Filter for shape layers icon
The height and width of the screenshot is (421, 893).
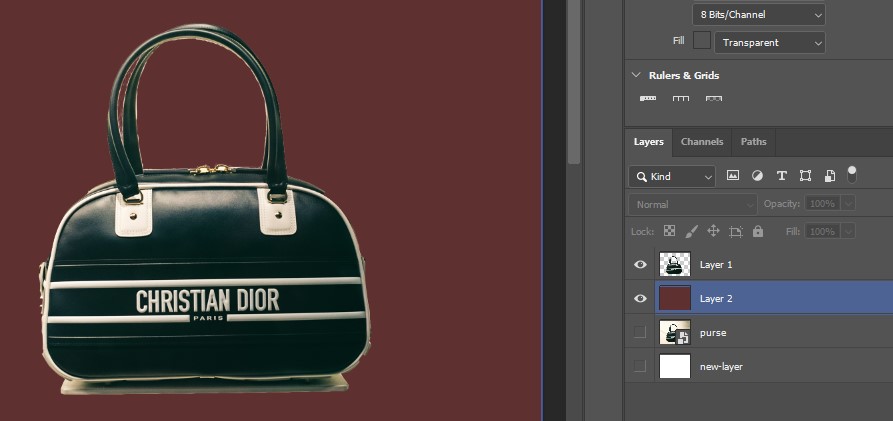coord(805,176)
